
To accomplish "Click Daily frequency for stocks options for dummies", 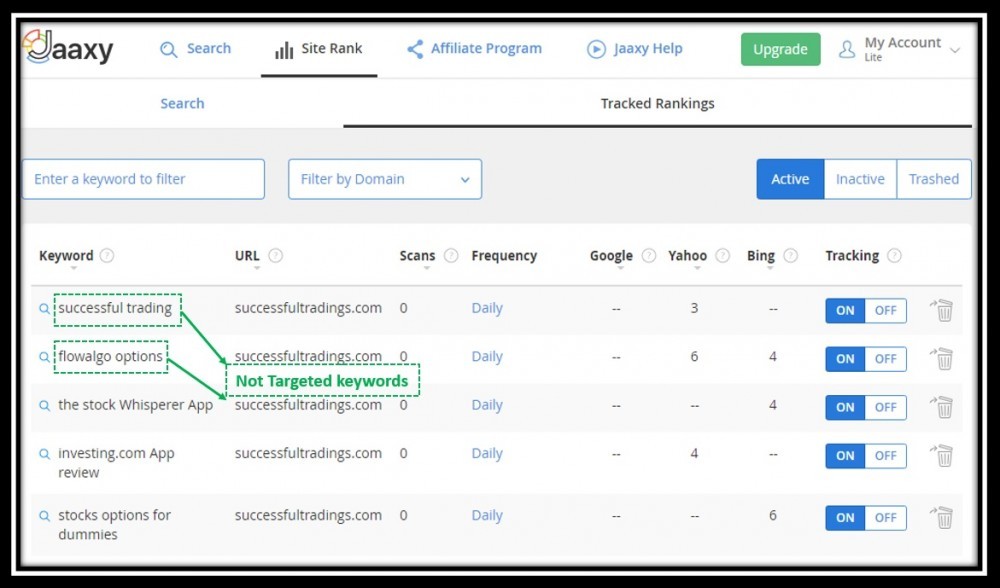I will point(487,516).
